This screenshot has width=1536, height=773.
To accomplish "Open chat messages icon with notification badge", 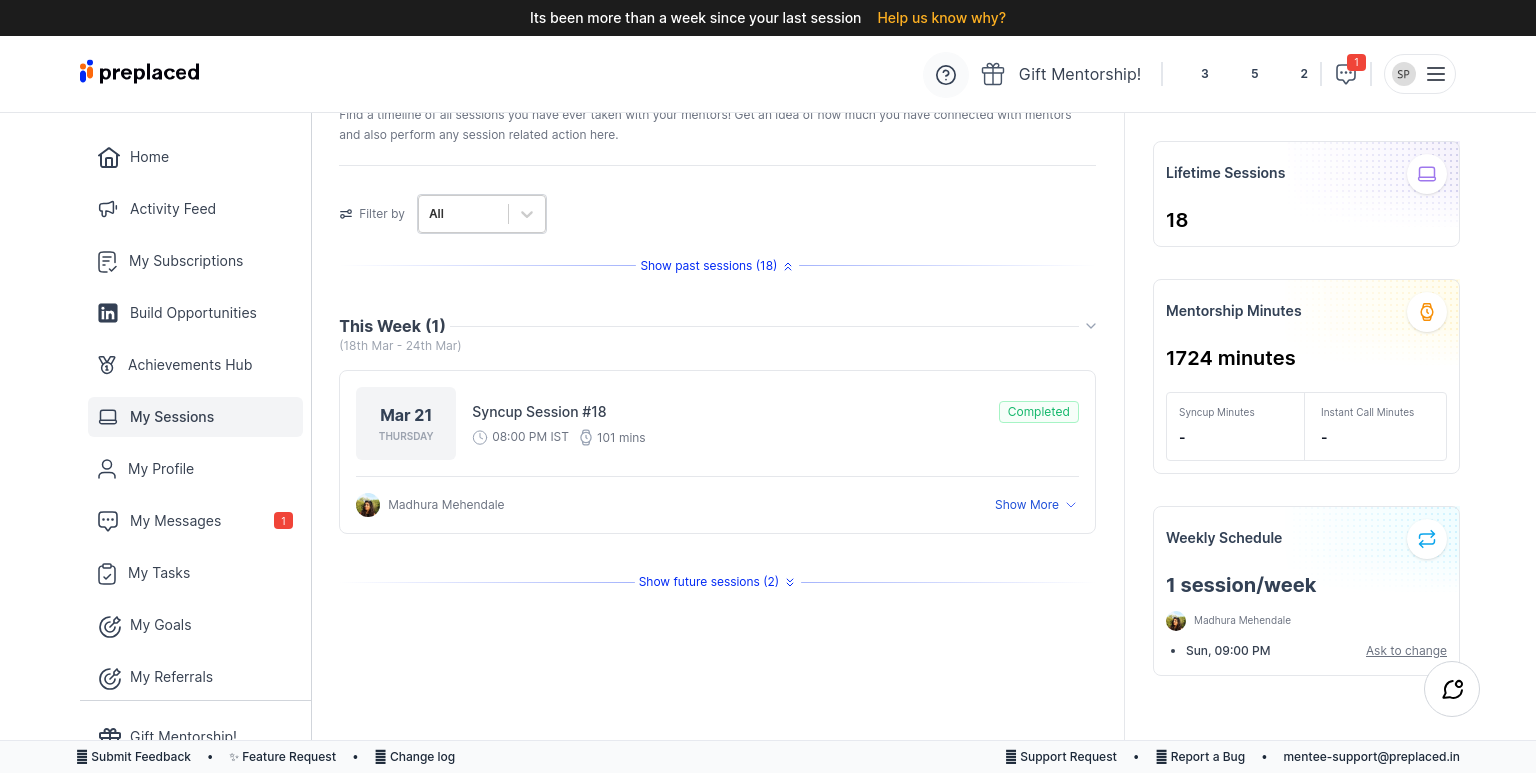I will tap(1346, 74).
